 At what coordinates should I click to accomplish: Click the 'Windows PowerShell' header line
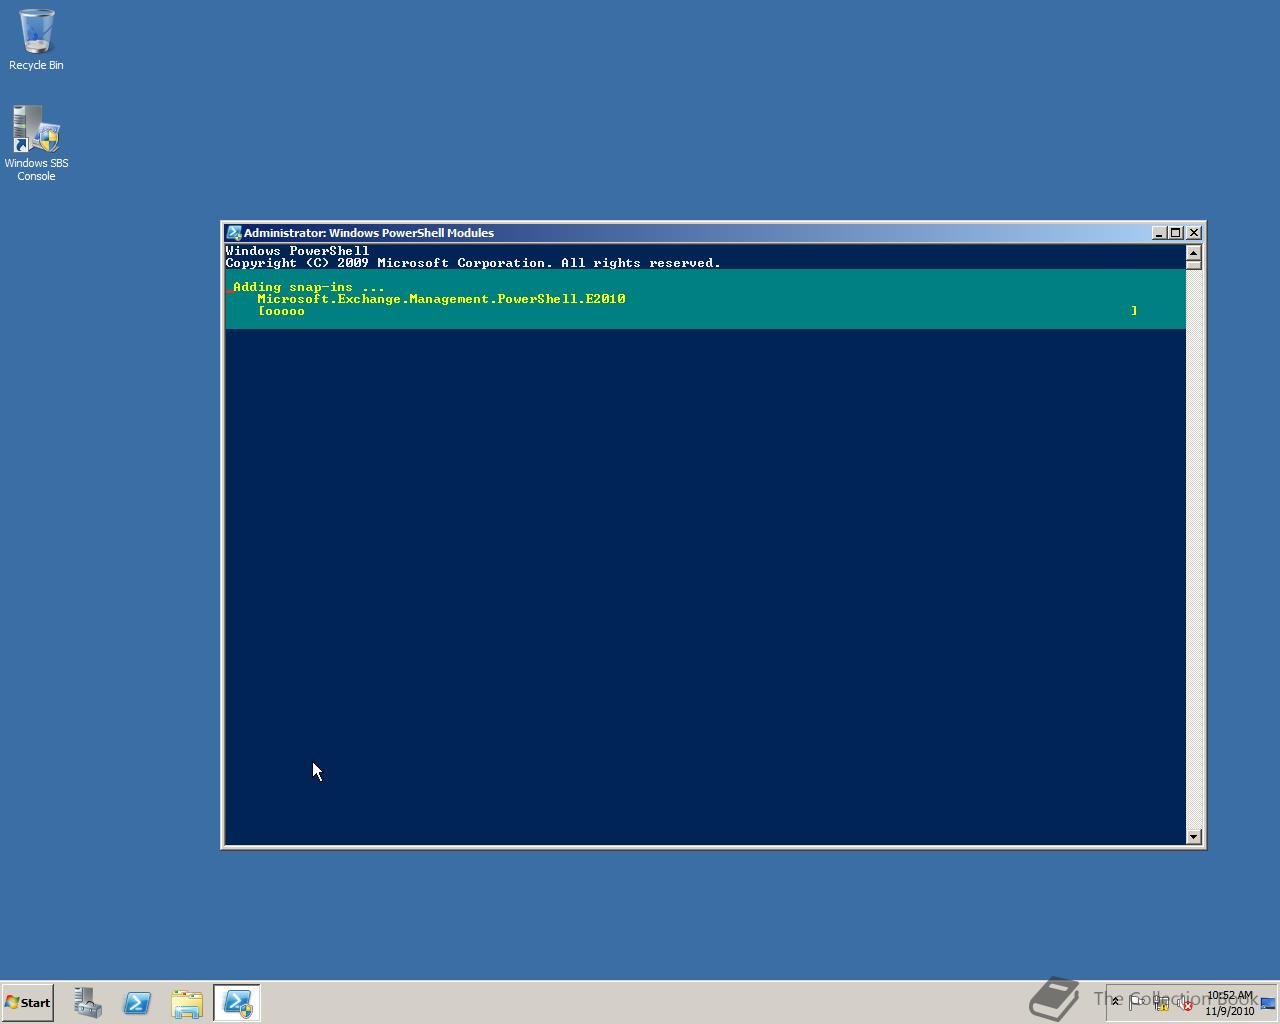point(297,251)
